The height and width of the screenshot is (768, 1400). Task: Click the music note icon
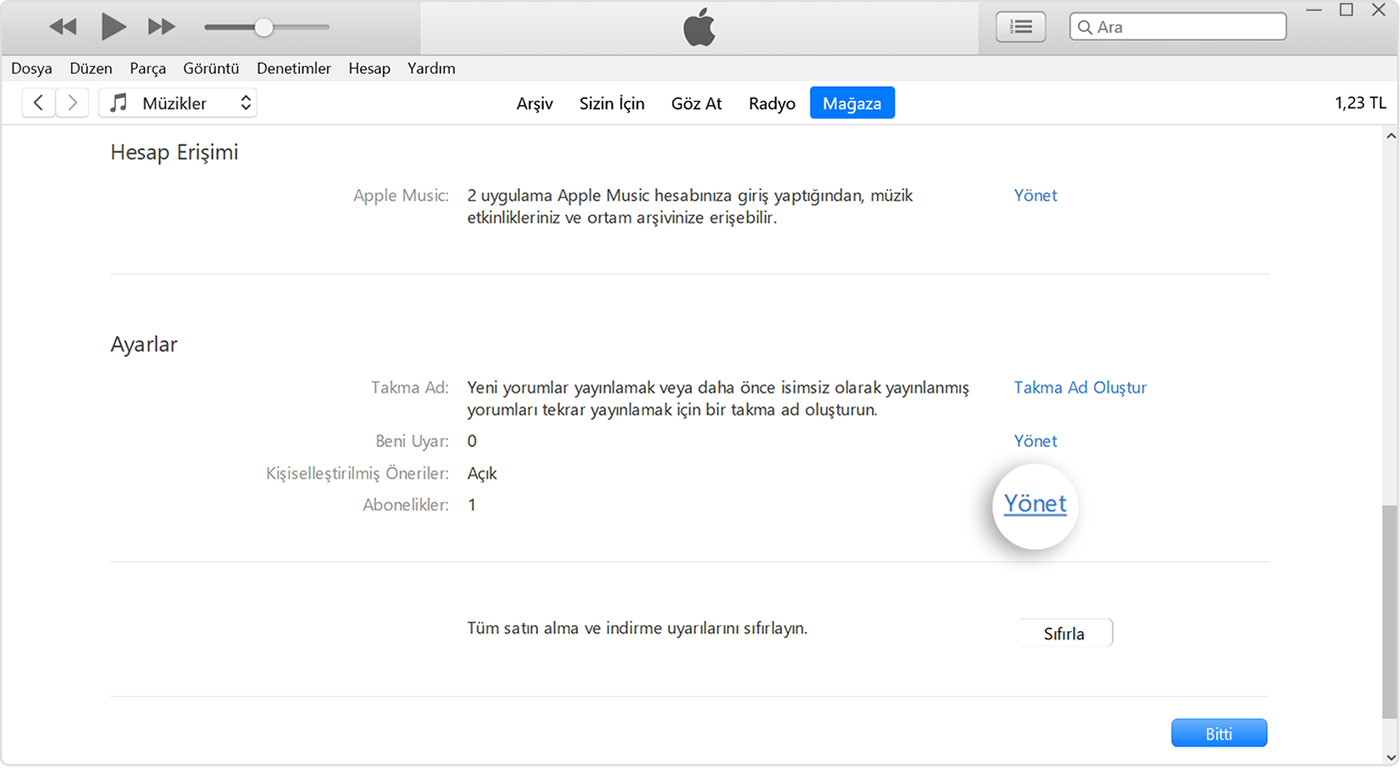[119, 103]
